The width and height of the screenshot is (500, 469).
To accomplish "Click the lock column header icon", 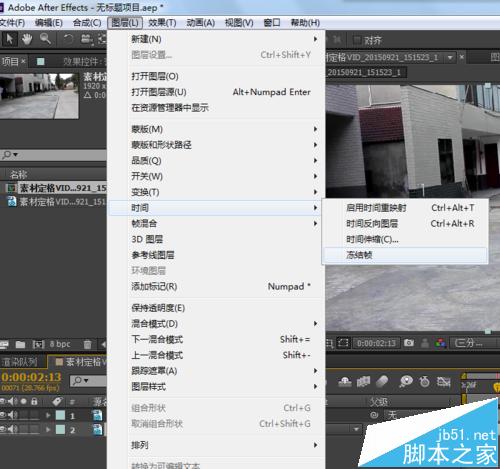I will click(x=34, y=401).
